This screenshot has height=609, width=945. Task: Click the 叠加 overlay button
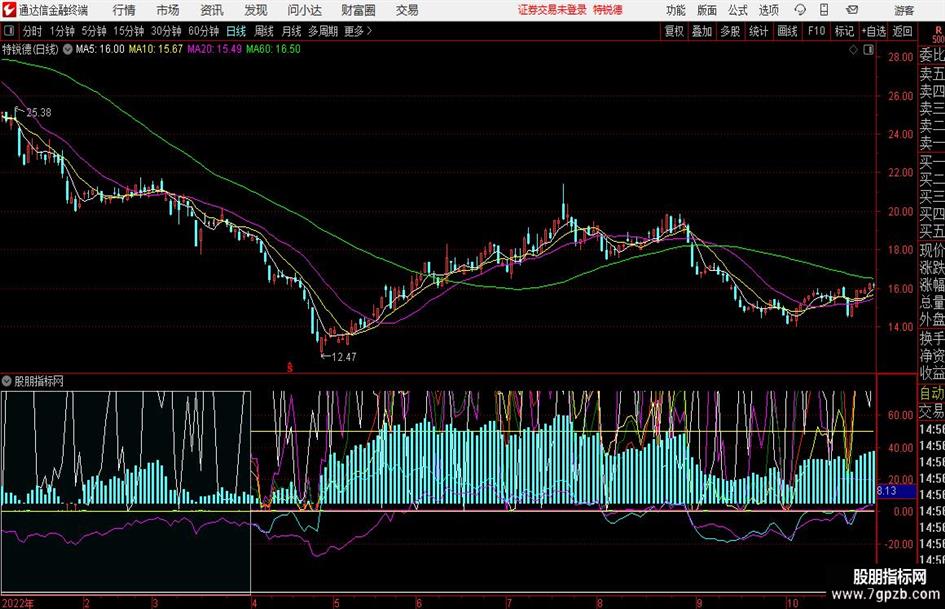[702, 31]
